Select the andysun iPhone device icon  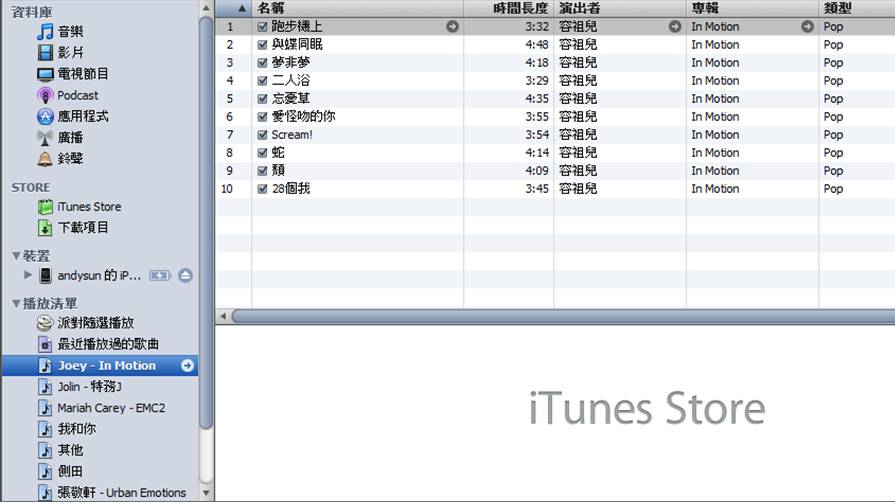tap(45, 275)
